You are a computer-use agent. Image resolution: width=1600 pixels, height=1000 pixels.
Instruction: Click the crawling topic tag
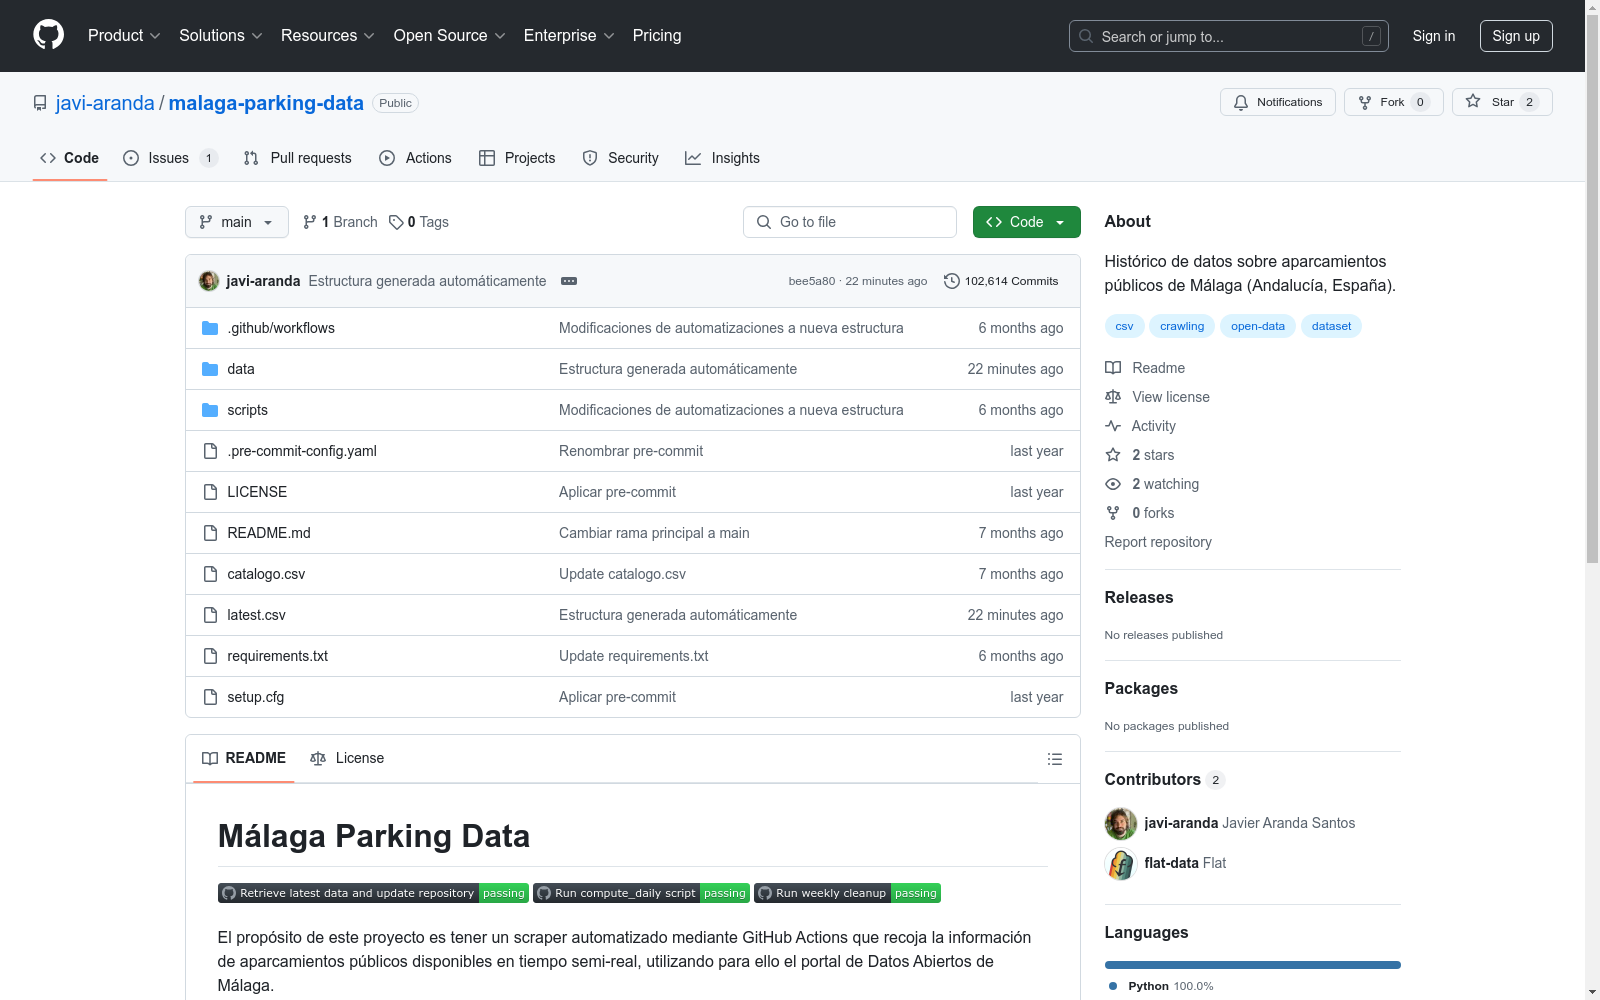(1182, 326)
